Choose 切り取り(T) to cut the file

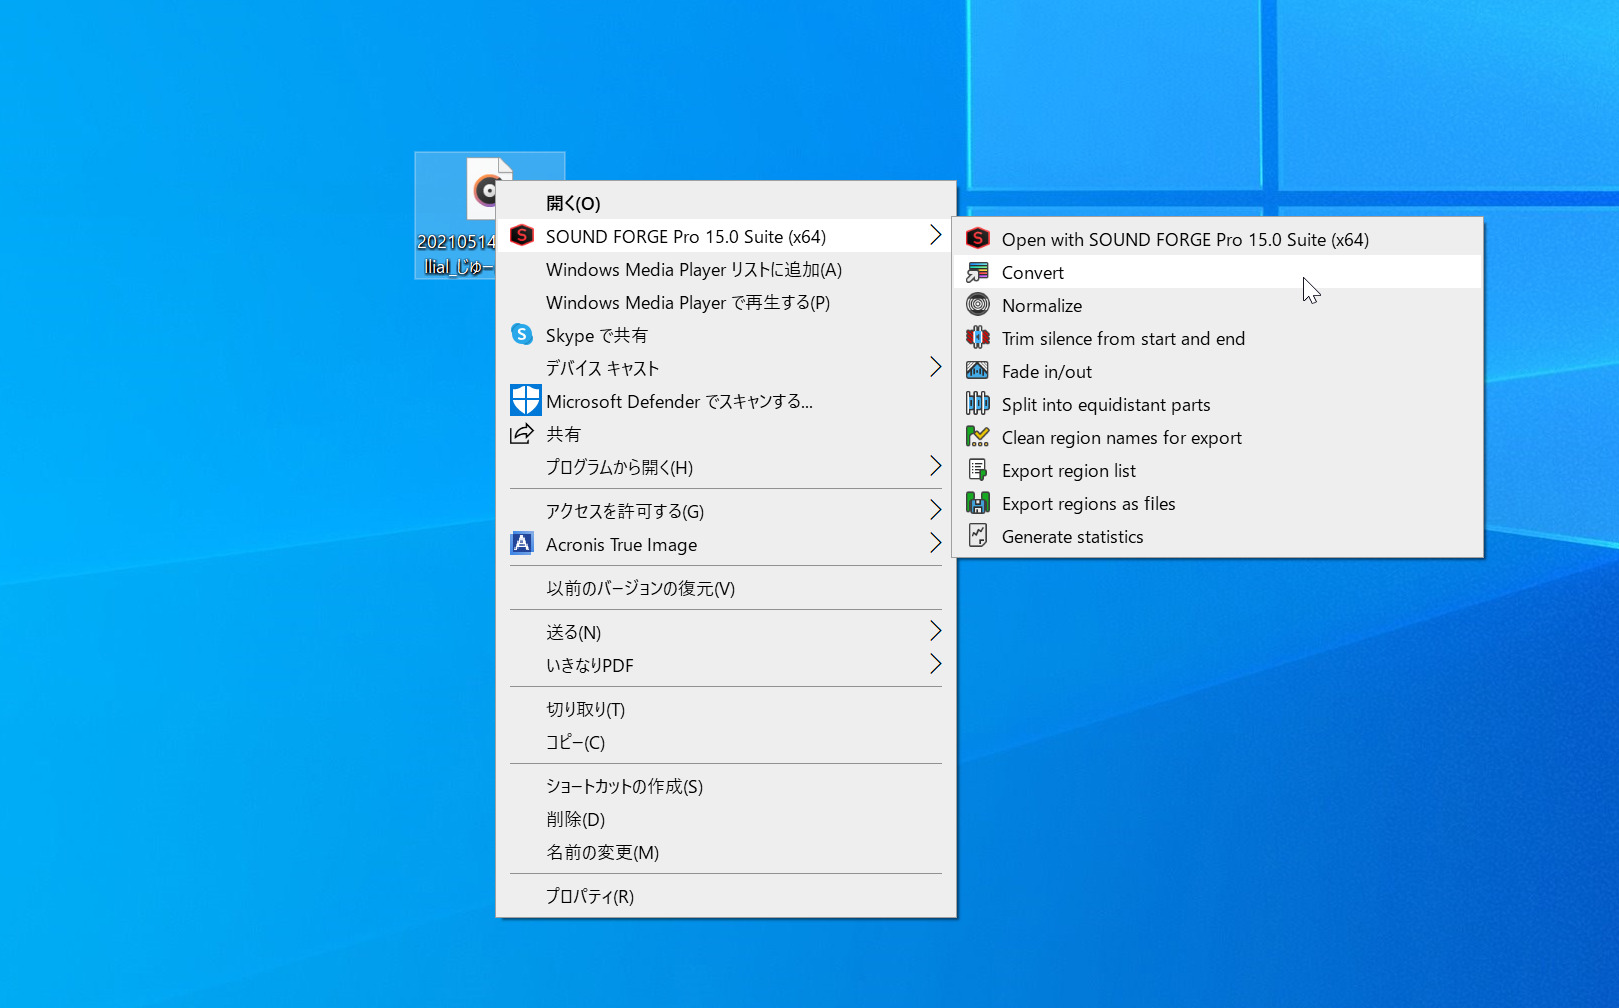click(x=726, y=709)
